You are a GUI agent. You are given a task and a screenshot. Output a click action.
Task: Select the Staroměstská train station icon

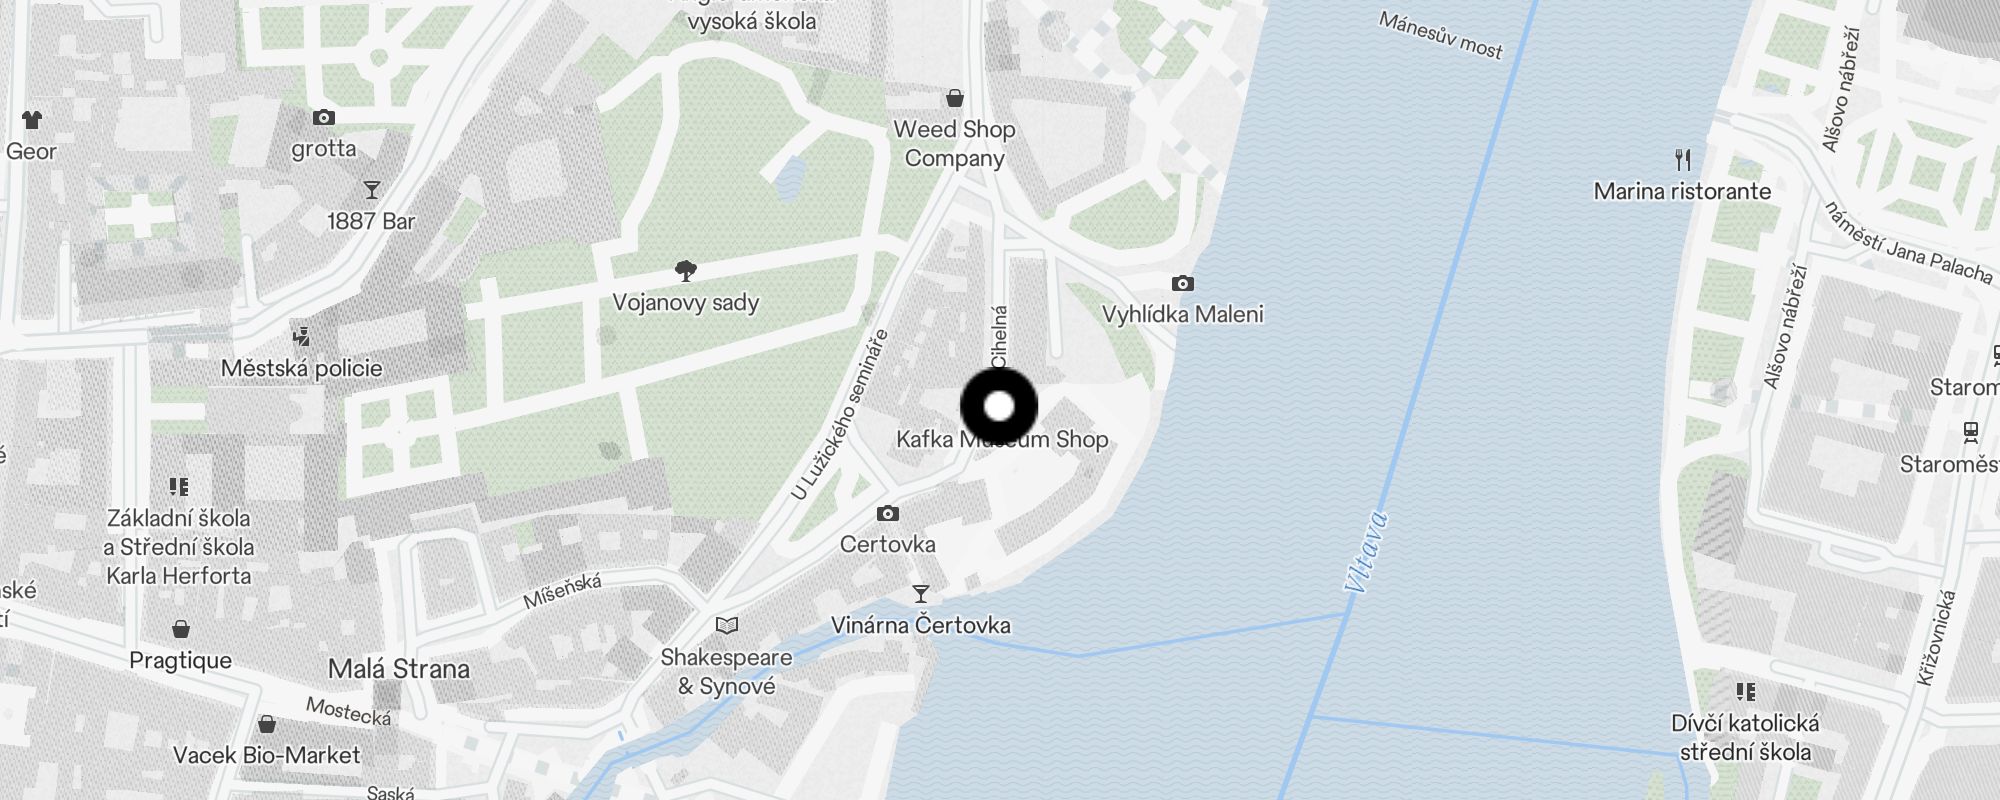[1971, 432]
